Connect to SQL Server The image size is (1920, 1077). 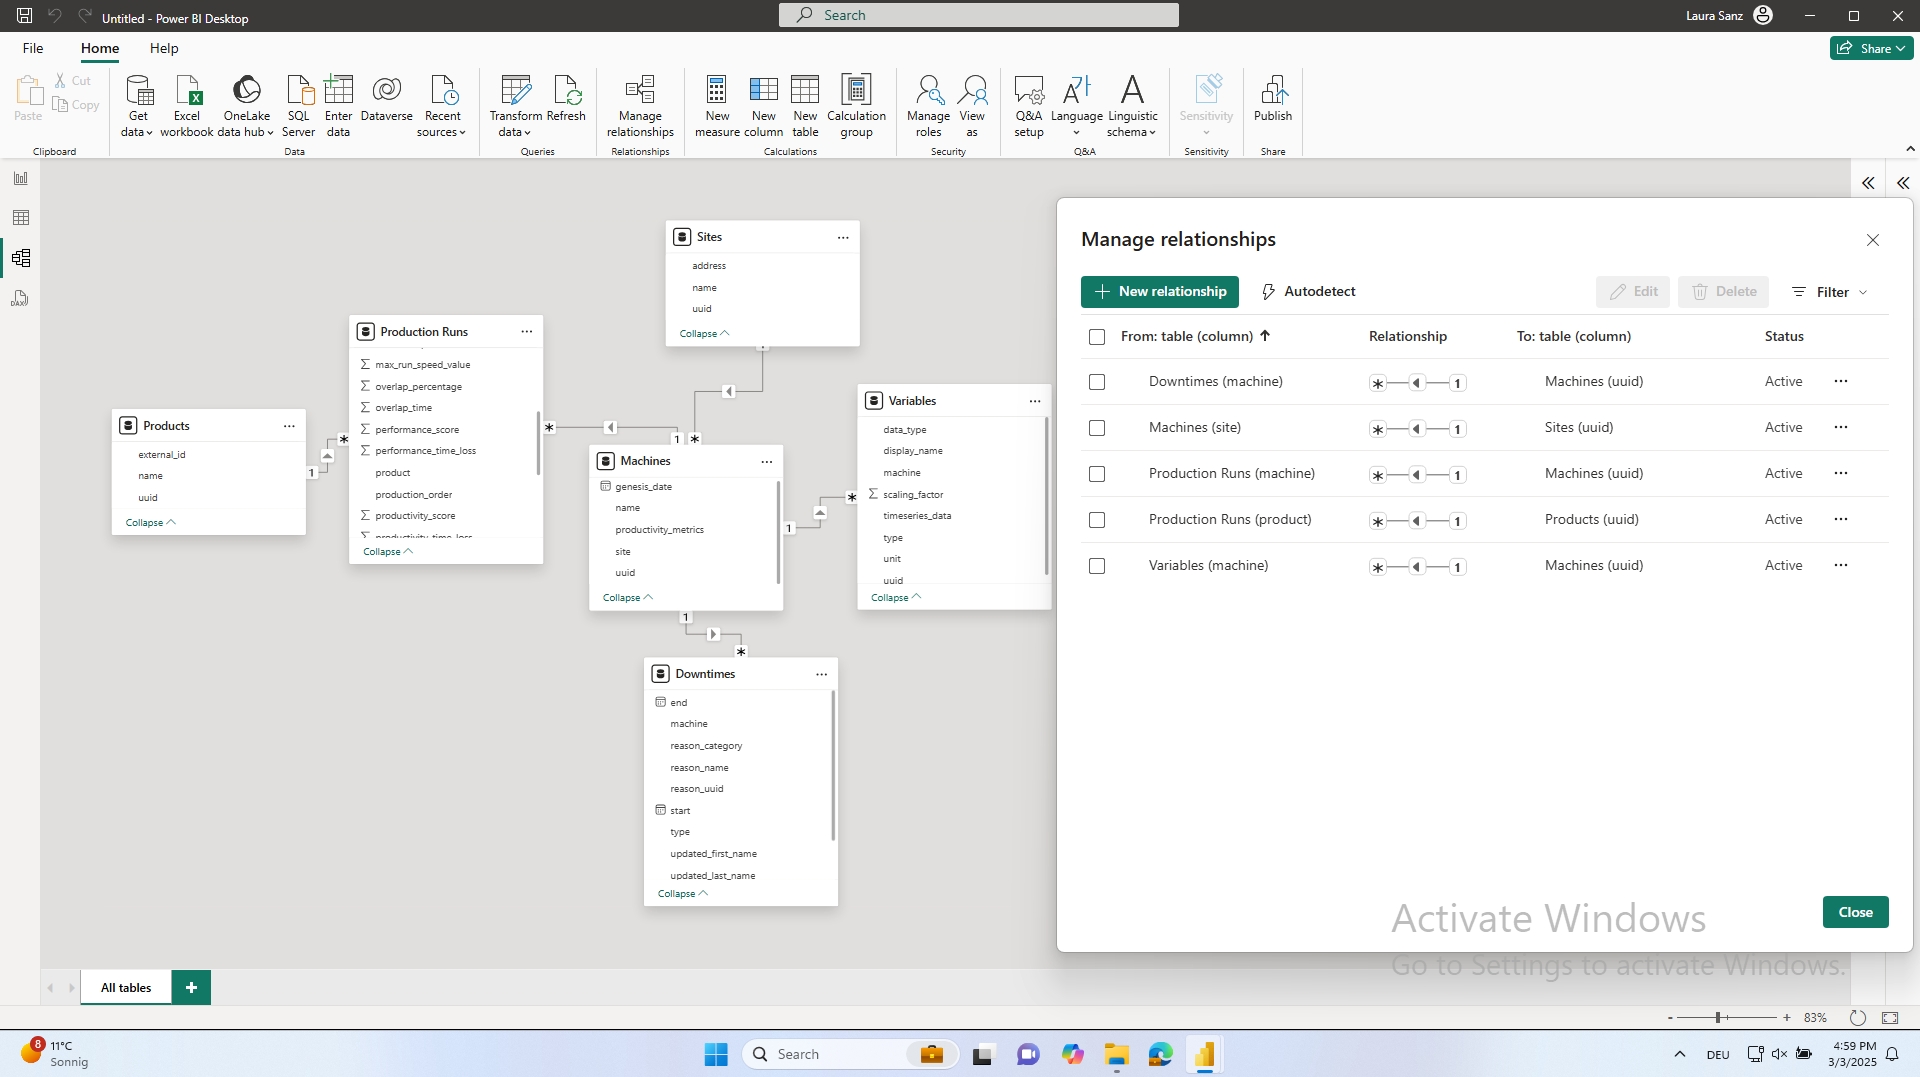coord(298,106)
